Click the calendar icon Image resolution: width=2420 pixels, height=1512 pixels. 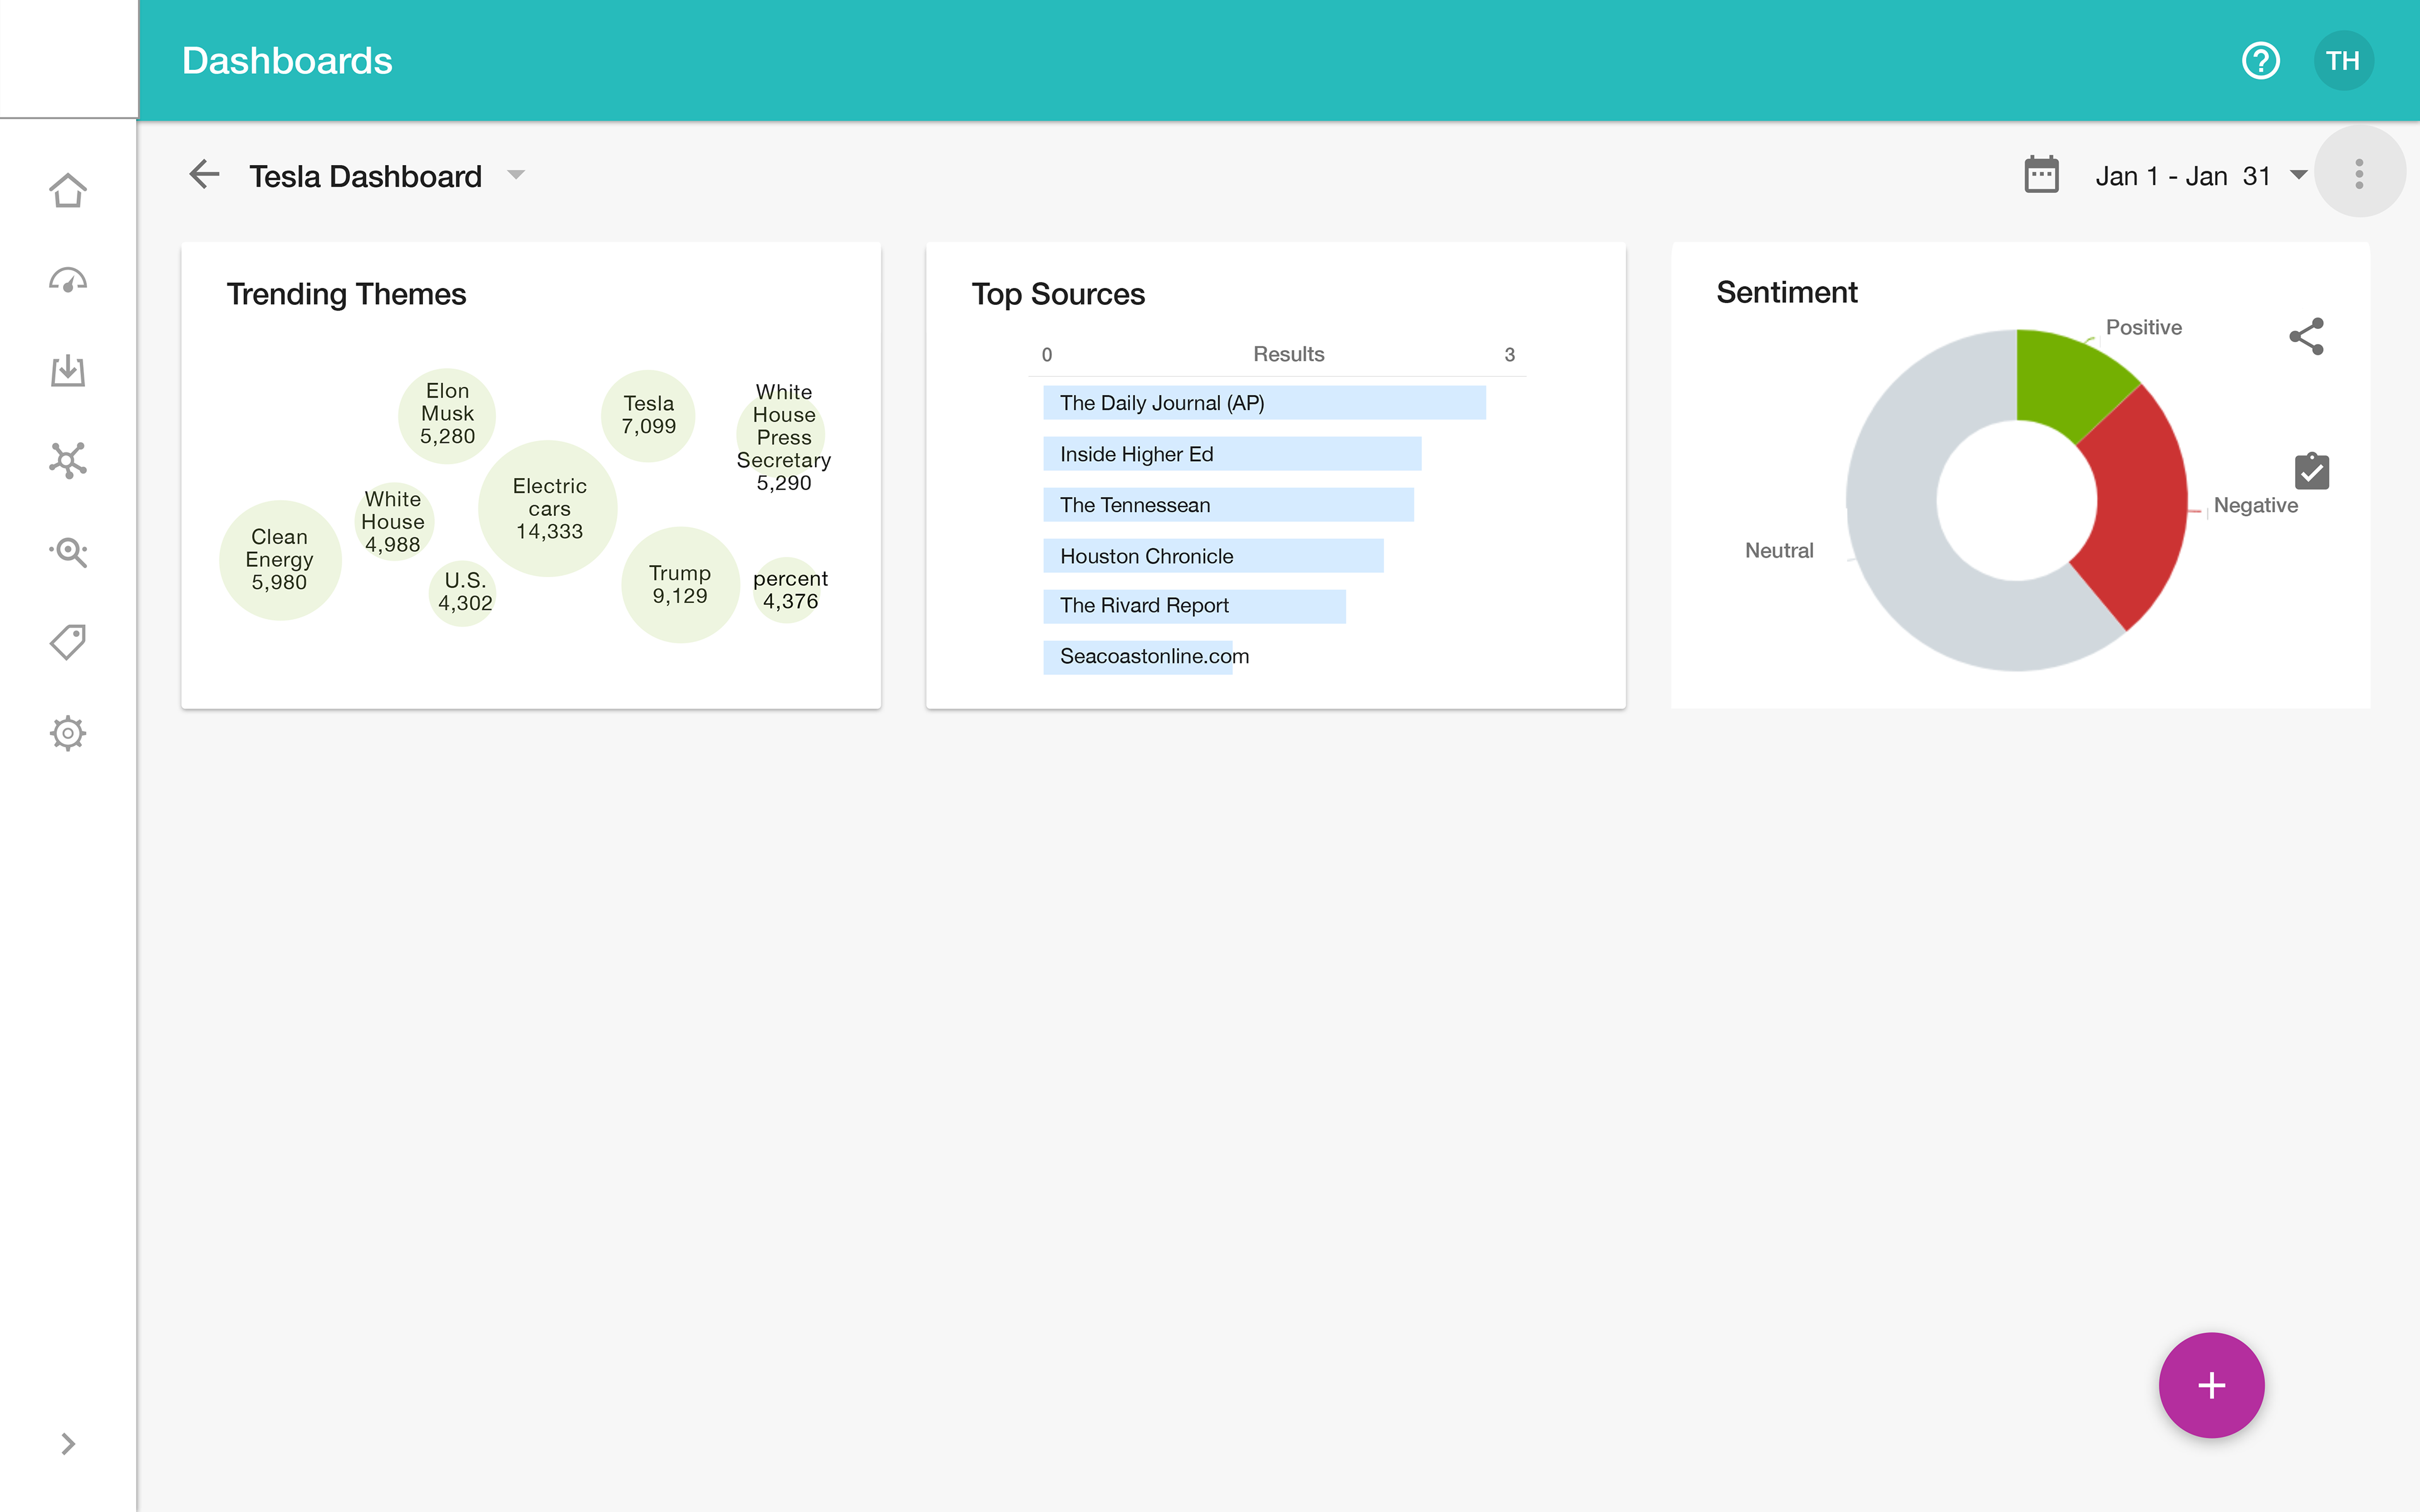click(x=2041, y=175)
